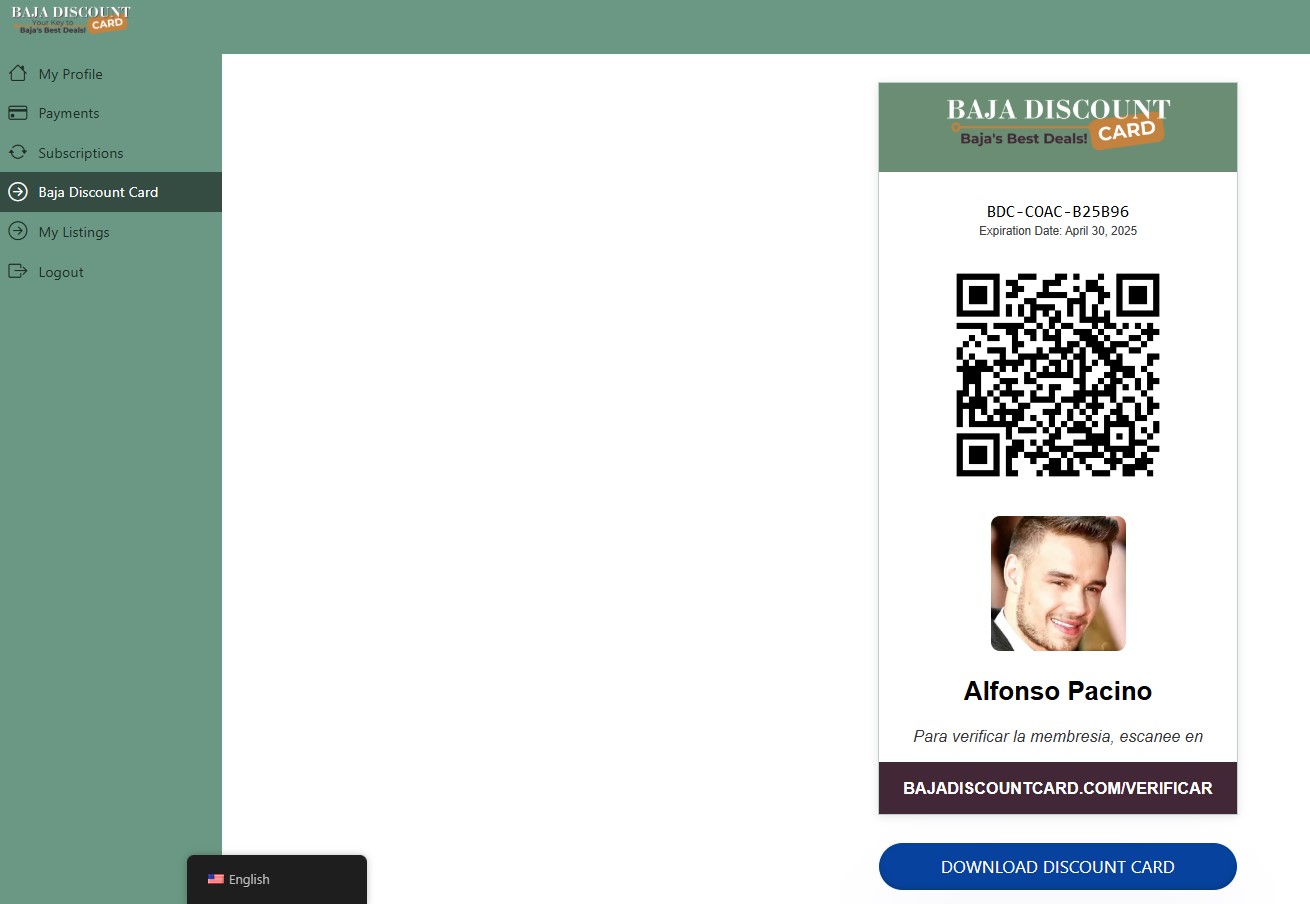Click the arrow circle icon beside Baja Discount Card

coord(17,192)
